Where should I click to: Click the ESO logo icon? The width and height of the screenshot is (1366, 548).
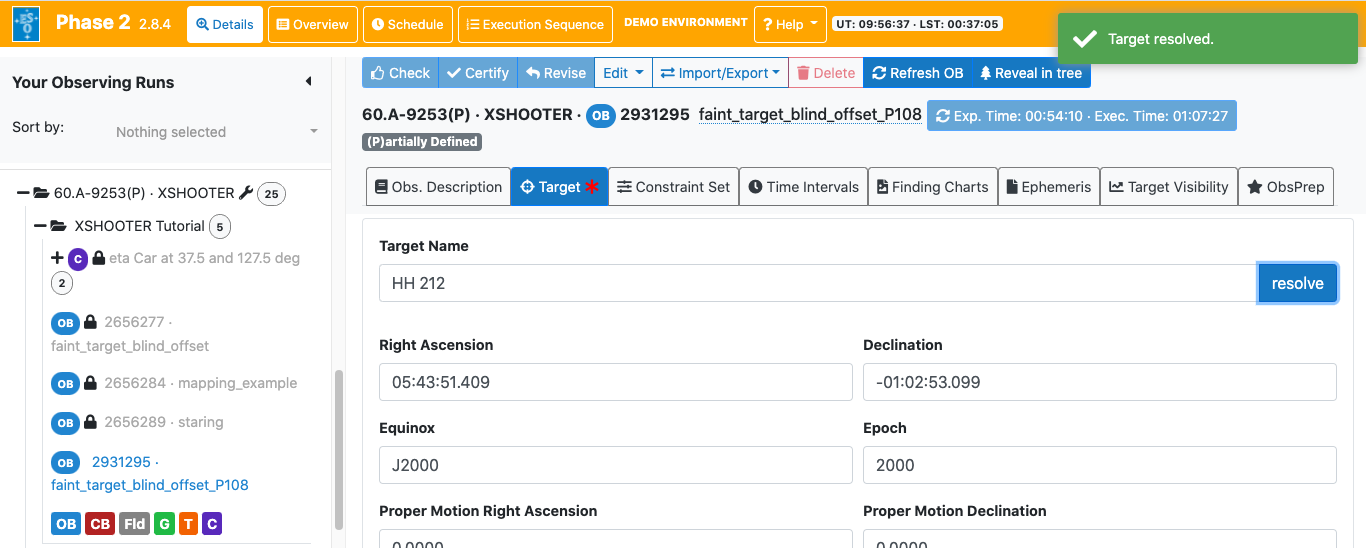[x=26, y=24]
